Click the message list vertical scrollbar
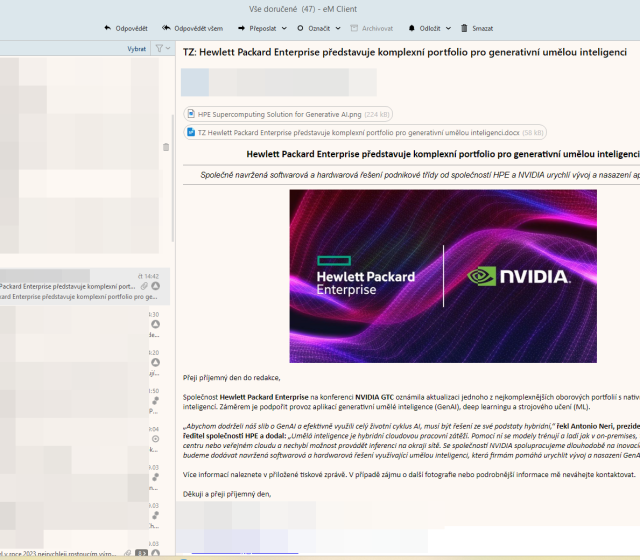The height and width of the screenshot is (560, 640). click(x=173, y=178)
